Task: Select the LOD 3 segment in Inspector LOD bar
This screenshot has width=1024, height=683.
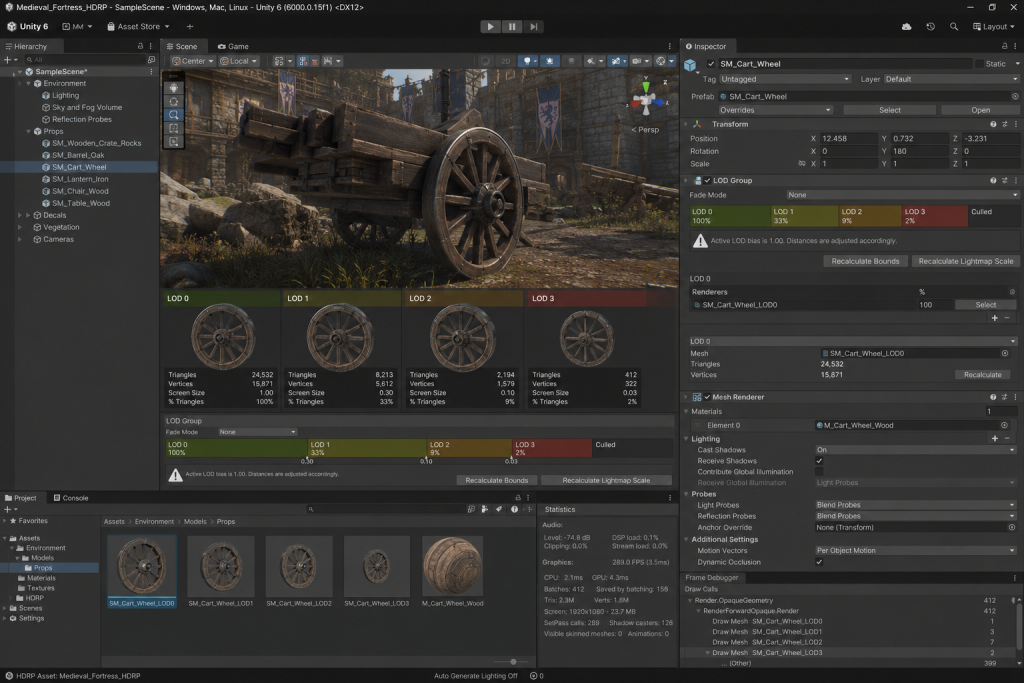Action: (x=935, y=216)
